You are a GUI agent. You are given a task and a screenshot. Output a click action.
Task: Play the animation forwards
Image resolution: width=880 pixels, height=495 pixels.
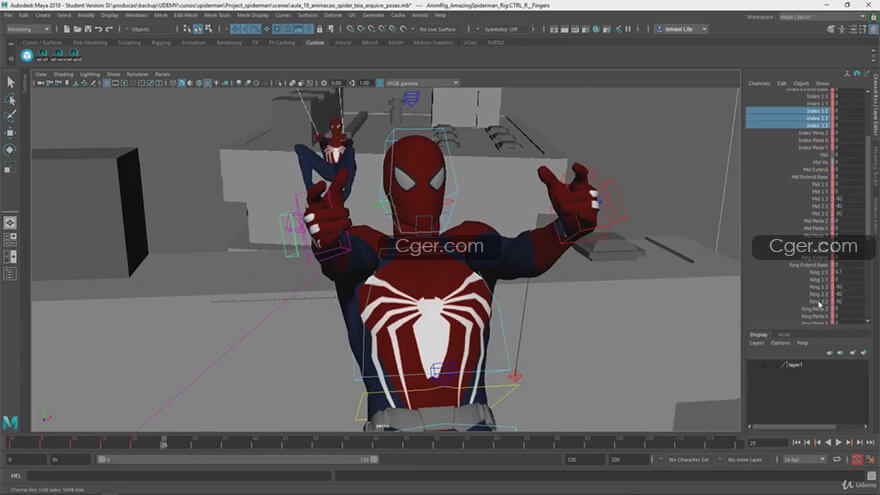click(838, 443)
